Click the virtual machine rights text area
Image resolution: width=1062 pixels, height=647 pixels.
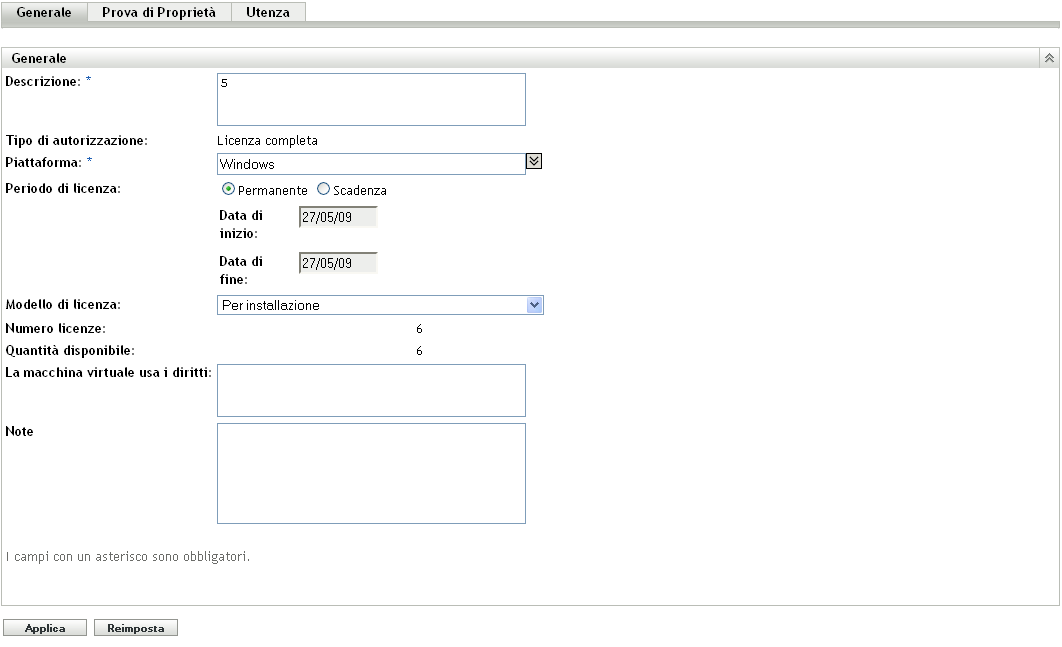(x=371, y=391)
